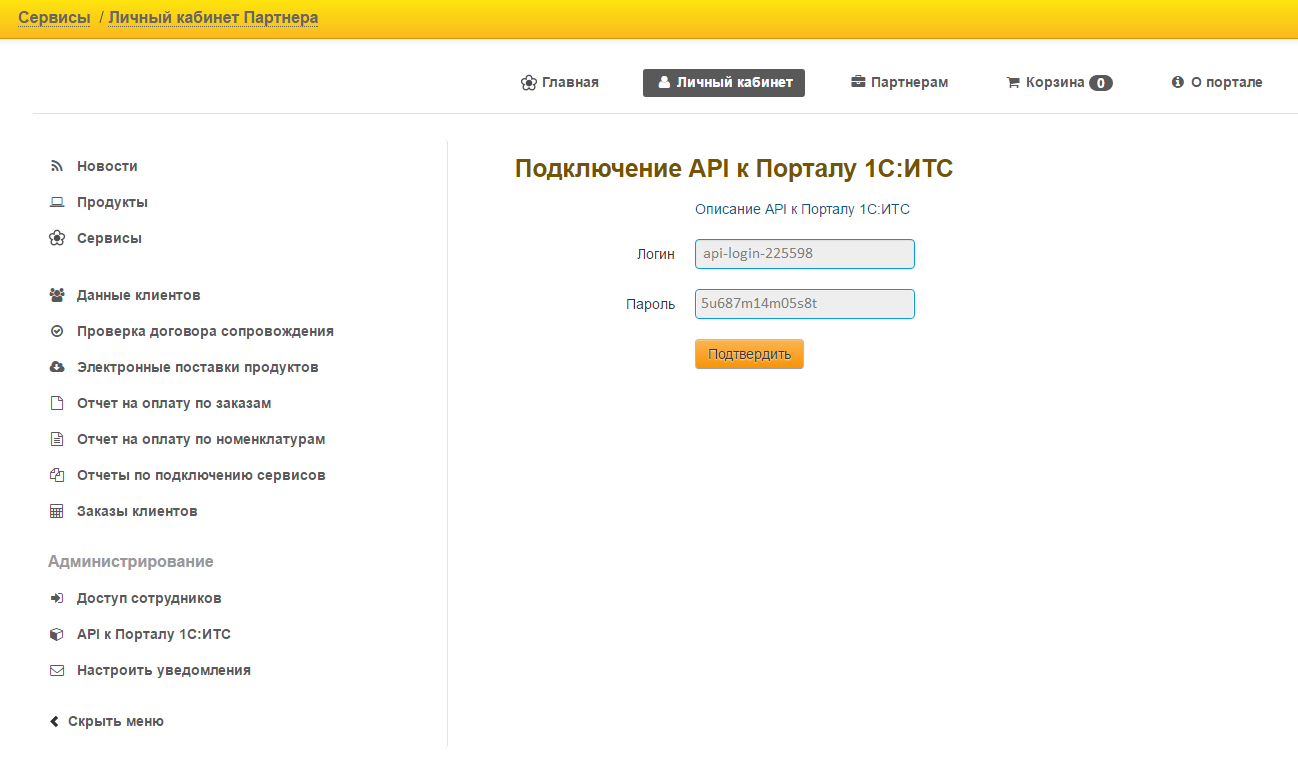Open Отчеты по подключению сервисов
The image size is (1298, 769).
201,475
